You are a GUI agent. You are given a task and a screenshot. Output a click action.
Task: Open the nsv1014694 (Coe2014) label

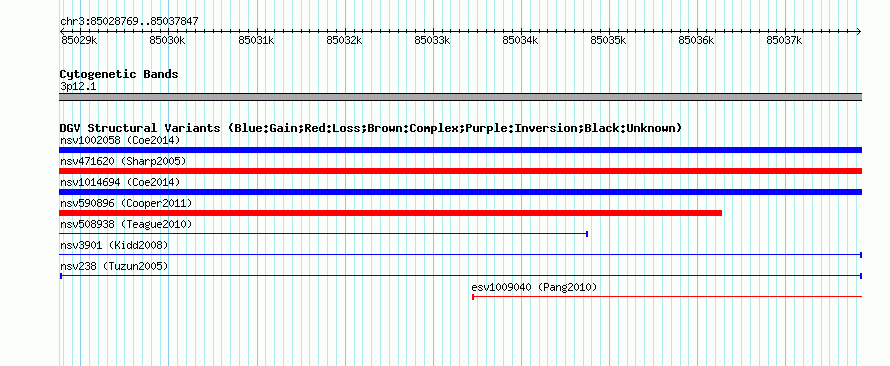click(x=120, y=182)
